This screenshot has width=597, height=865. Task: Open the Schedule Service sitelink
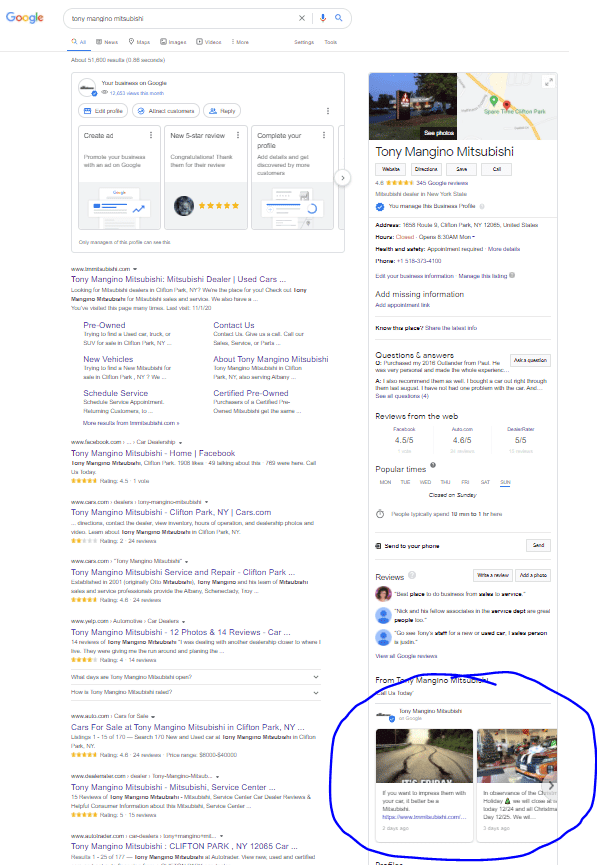tap(115, 393)
